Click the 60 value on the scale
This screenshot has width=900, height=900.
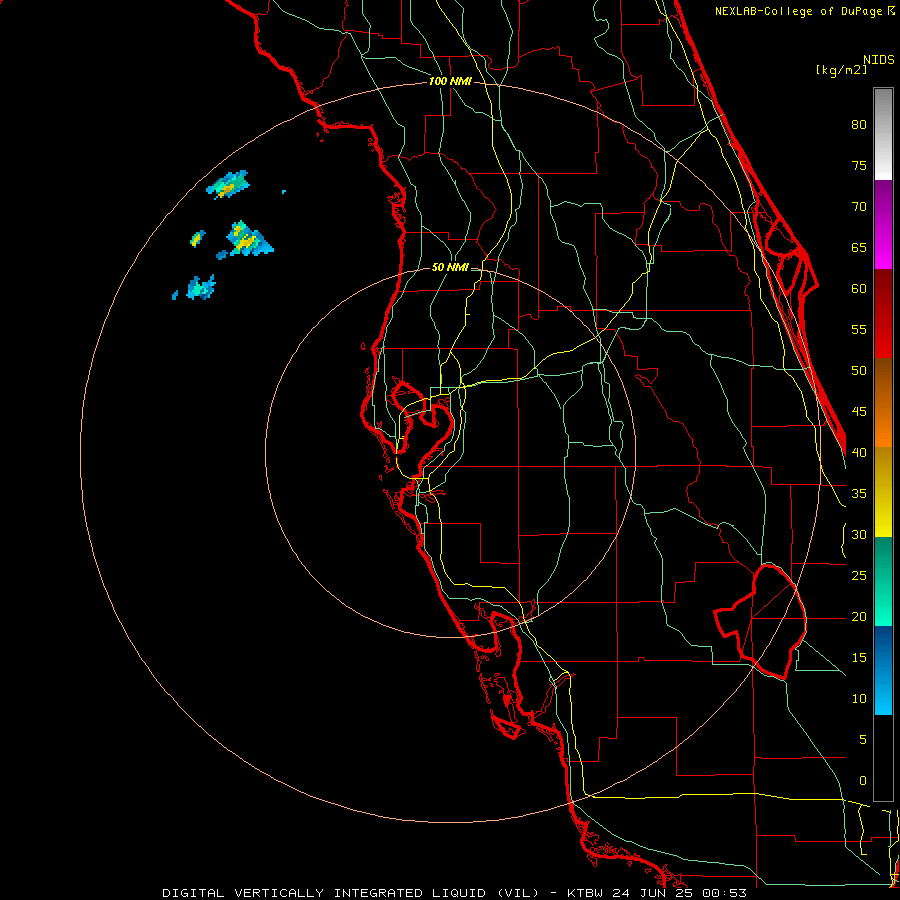(x=859, y=289)
